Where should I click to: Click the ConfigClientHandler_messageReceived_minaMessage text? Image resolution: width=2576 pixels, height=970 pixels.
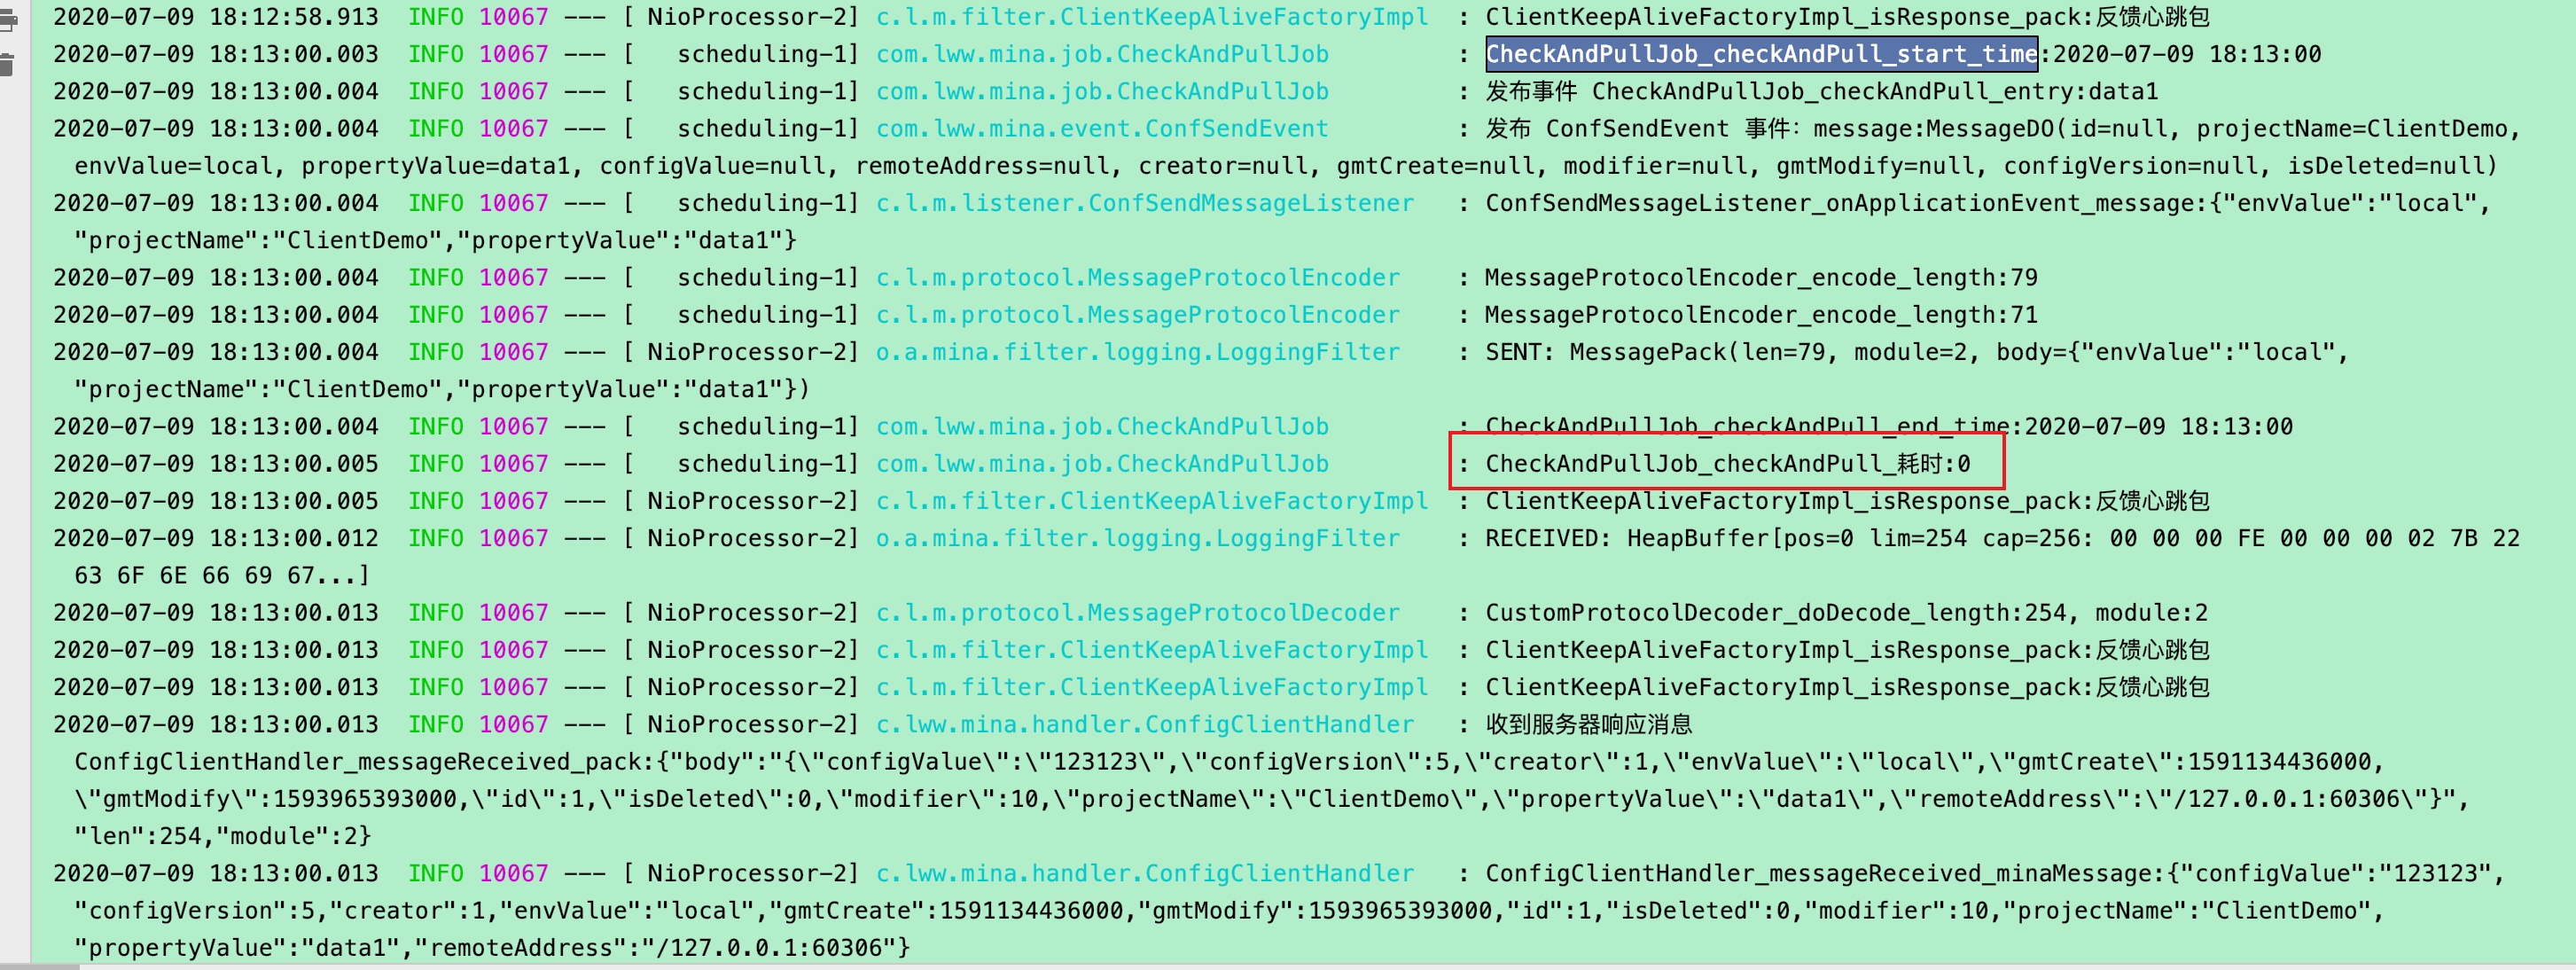1824,874
